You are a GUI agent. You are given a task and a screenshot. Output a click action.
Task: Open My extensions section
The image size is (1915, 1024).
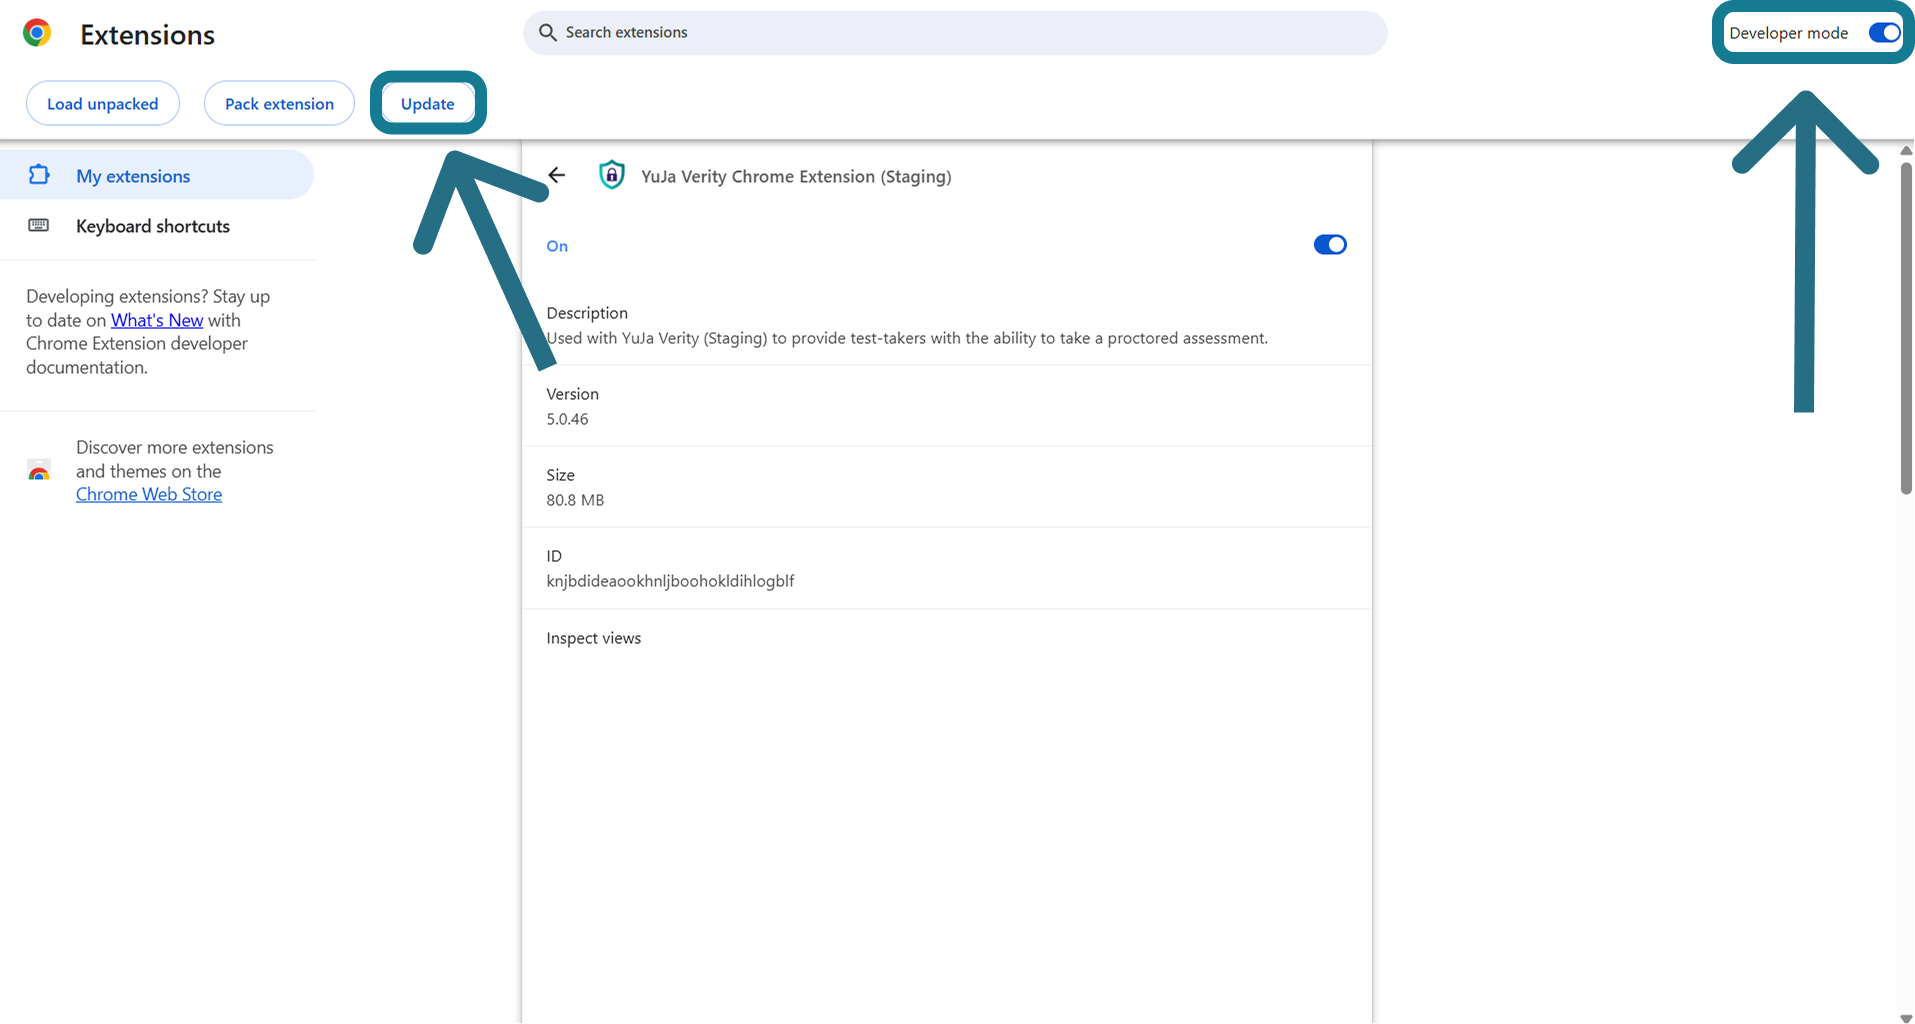tap(157, 175)
